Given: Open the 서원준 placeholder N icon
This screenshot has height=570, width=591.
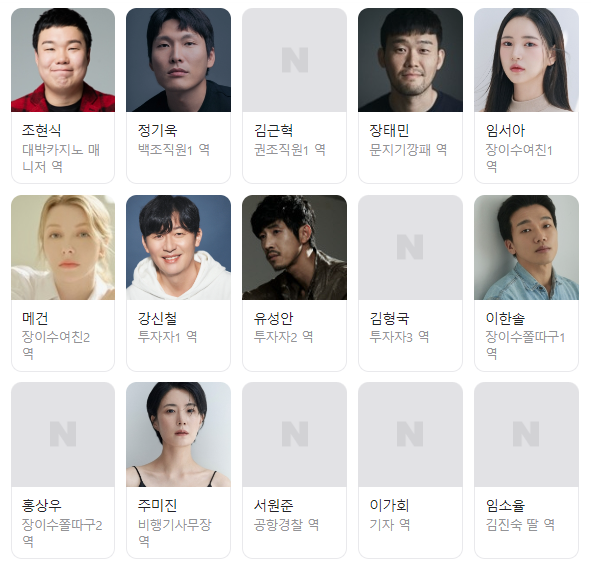Looking at the screenshot, I should coord(295,434).
